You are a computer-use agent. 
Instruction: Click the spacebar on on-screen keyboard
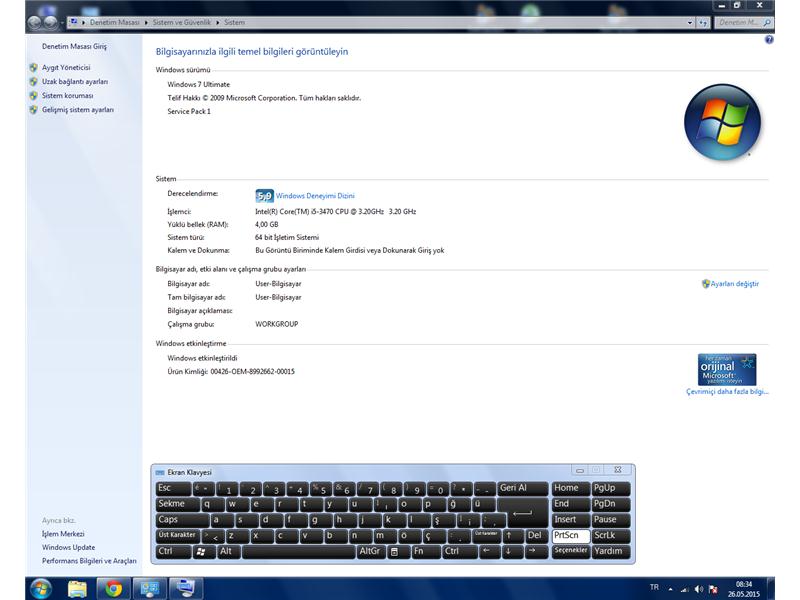(x=298, y=552)
